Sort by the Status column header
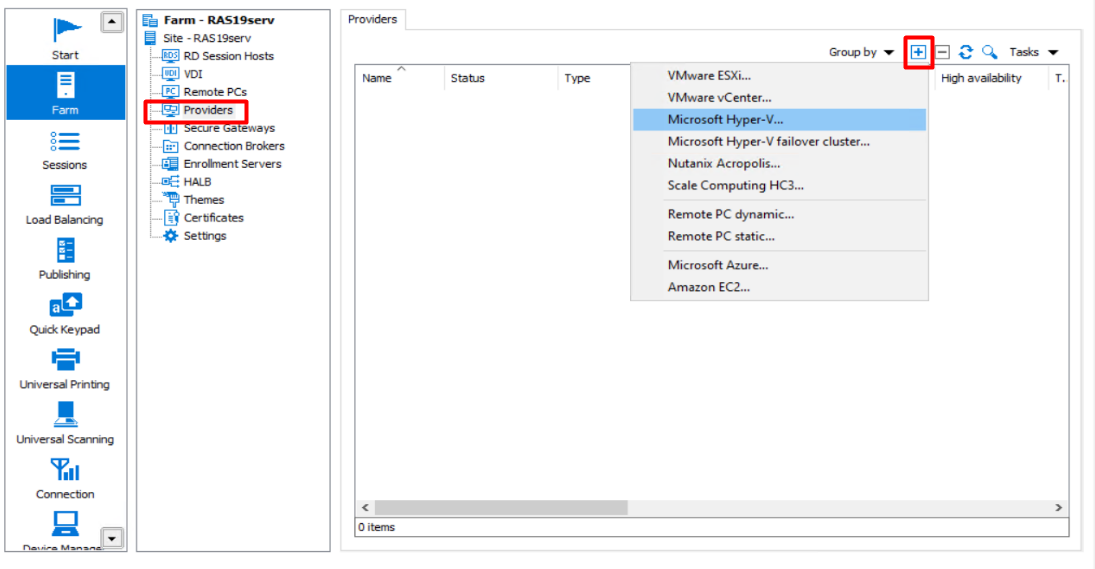1095x569 pixels. [x=468, y=78]
